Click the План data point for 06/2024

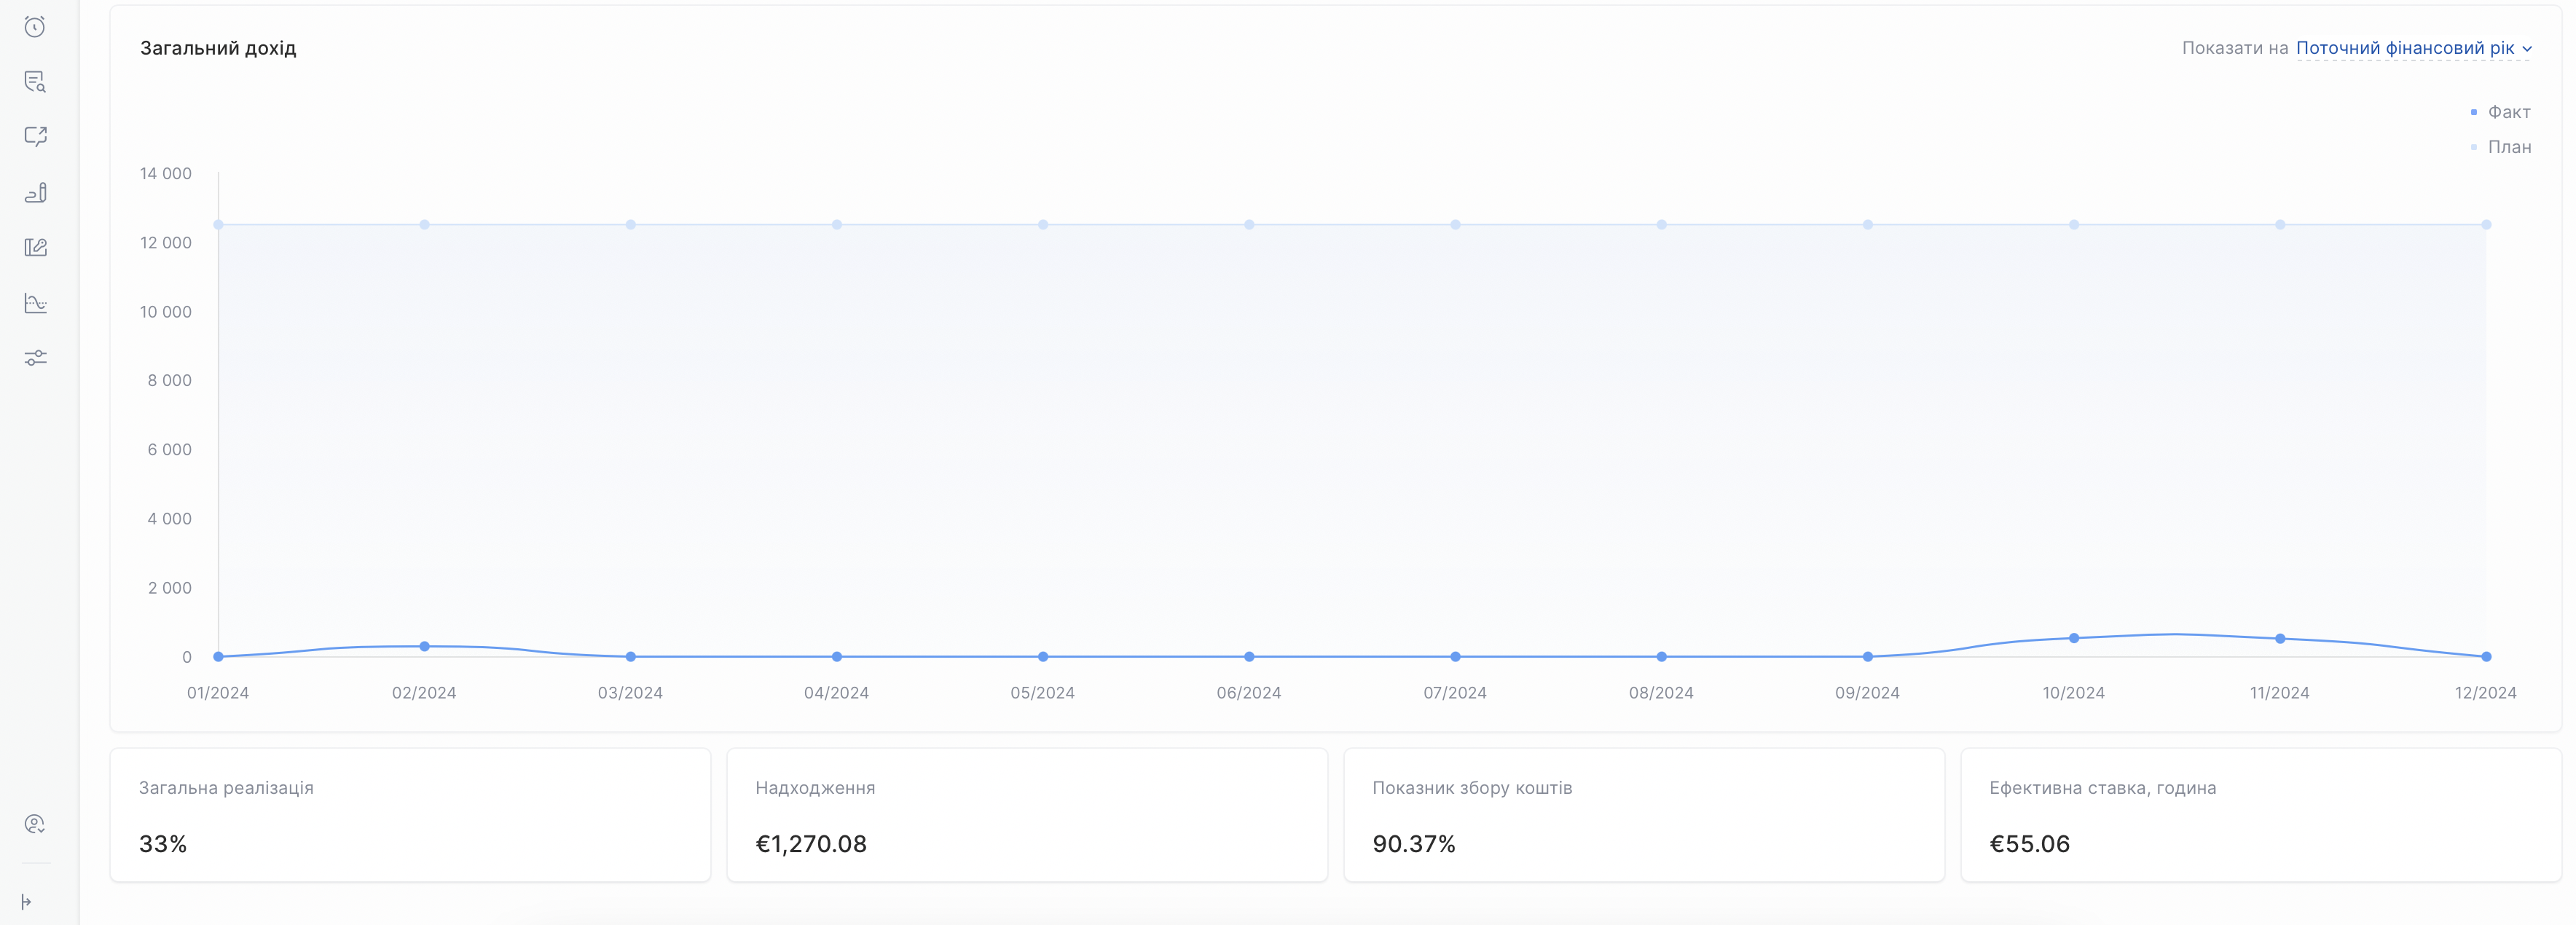click(1249, 225)
